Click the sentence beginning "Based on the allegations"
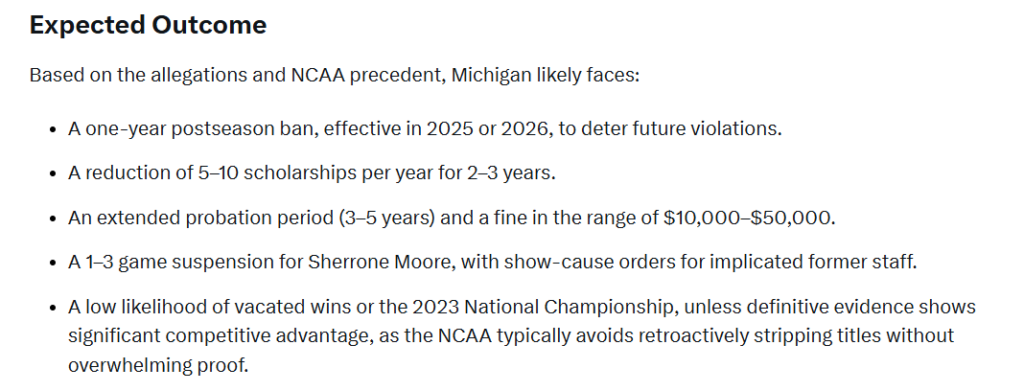The width and height of the screenshot is (1024, 391). pyautogui.click(x=334, y=75)
